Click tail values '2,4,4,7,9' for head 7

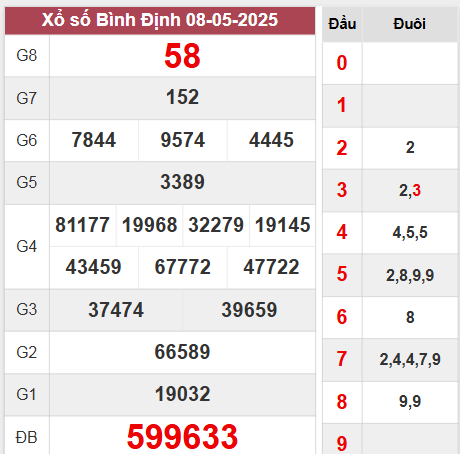pyautogui.click(x=410, y=360)
